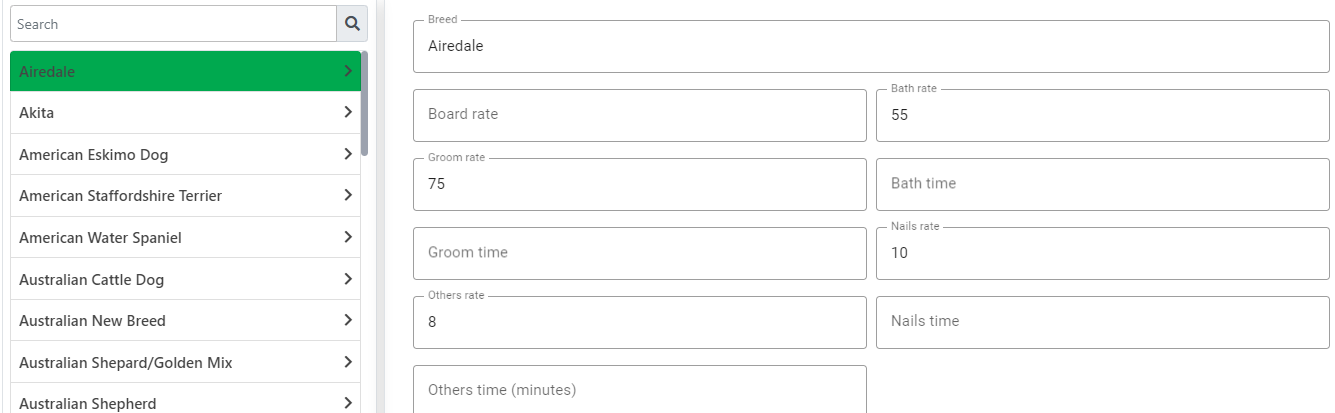Screen dimensions: 1335x413
Task: Click the breed list vertical scrollbar
Action: click(x=365, y=104)
